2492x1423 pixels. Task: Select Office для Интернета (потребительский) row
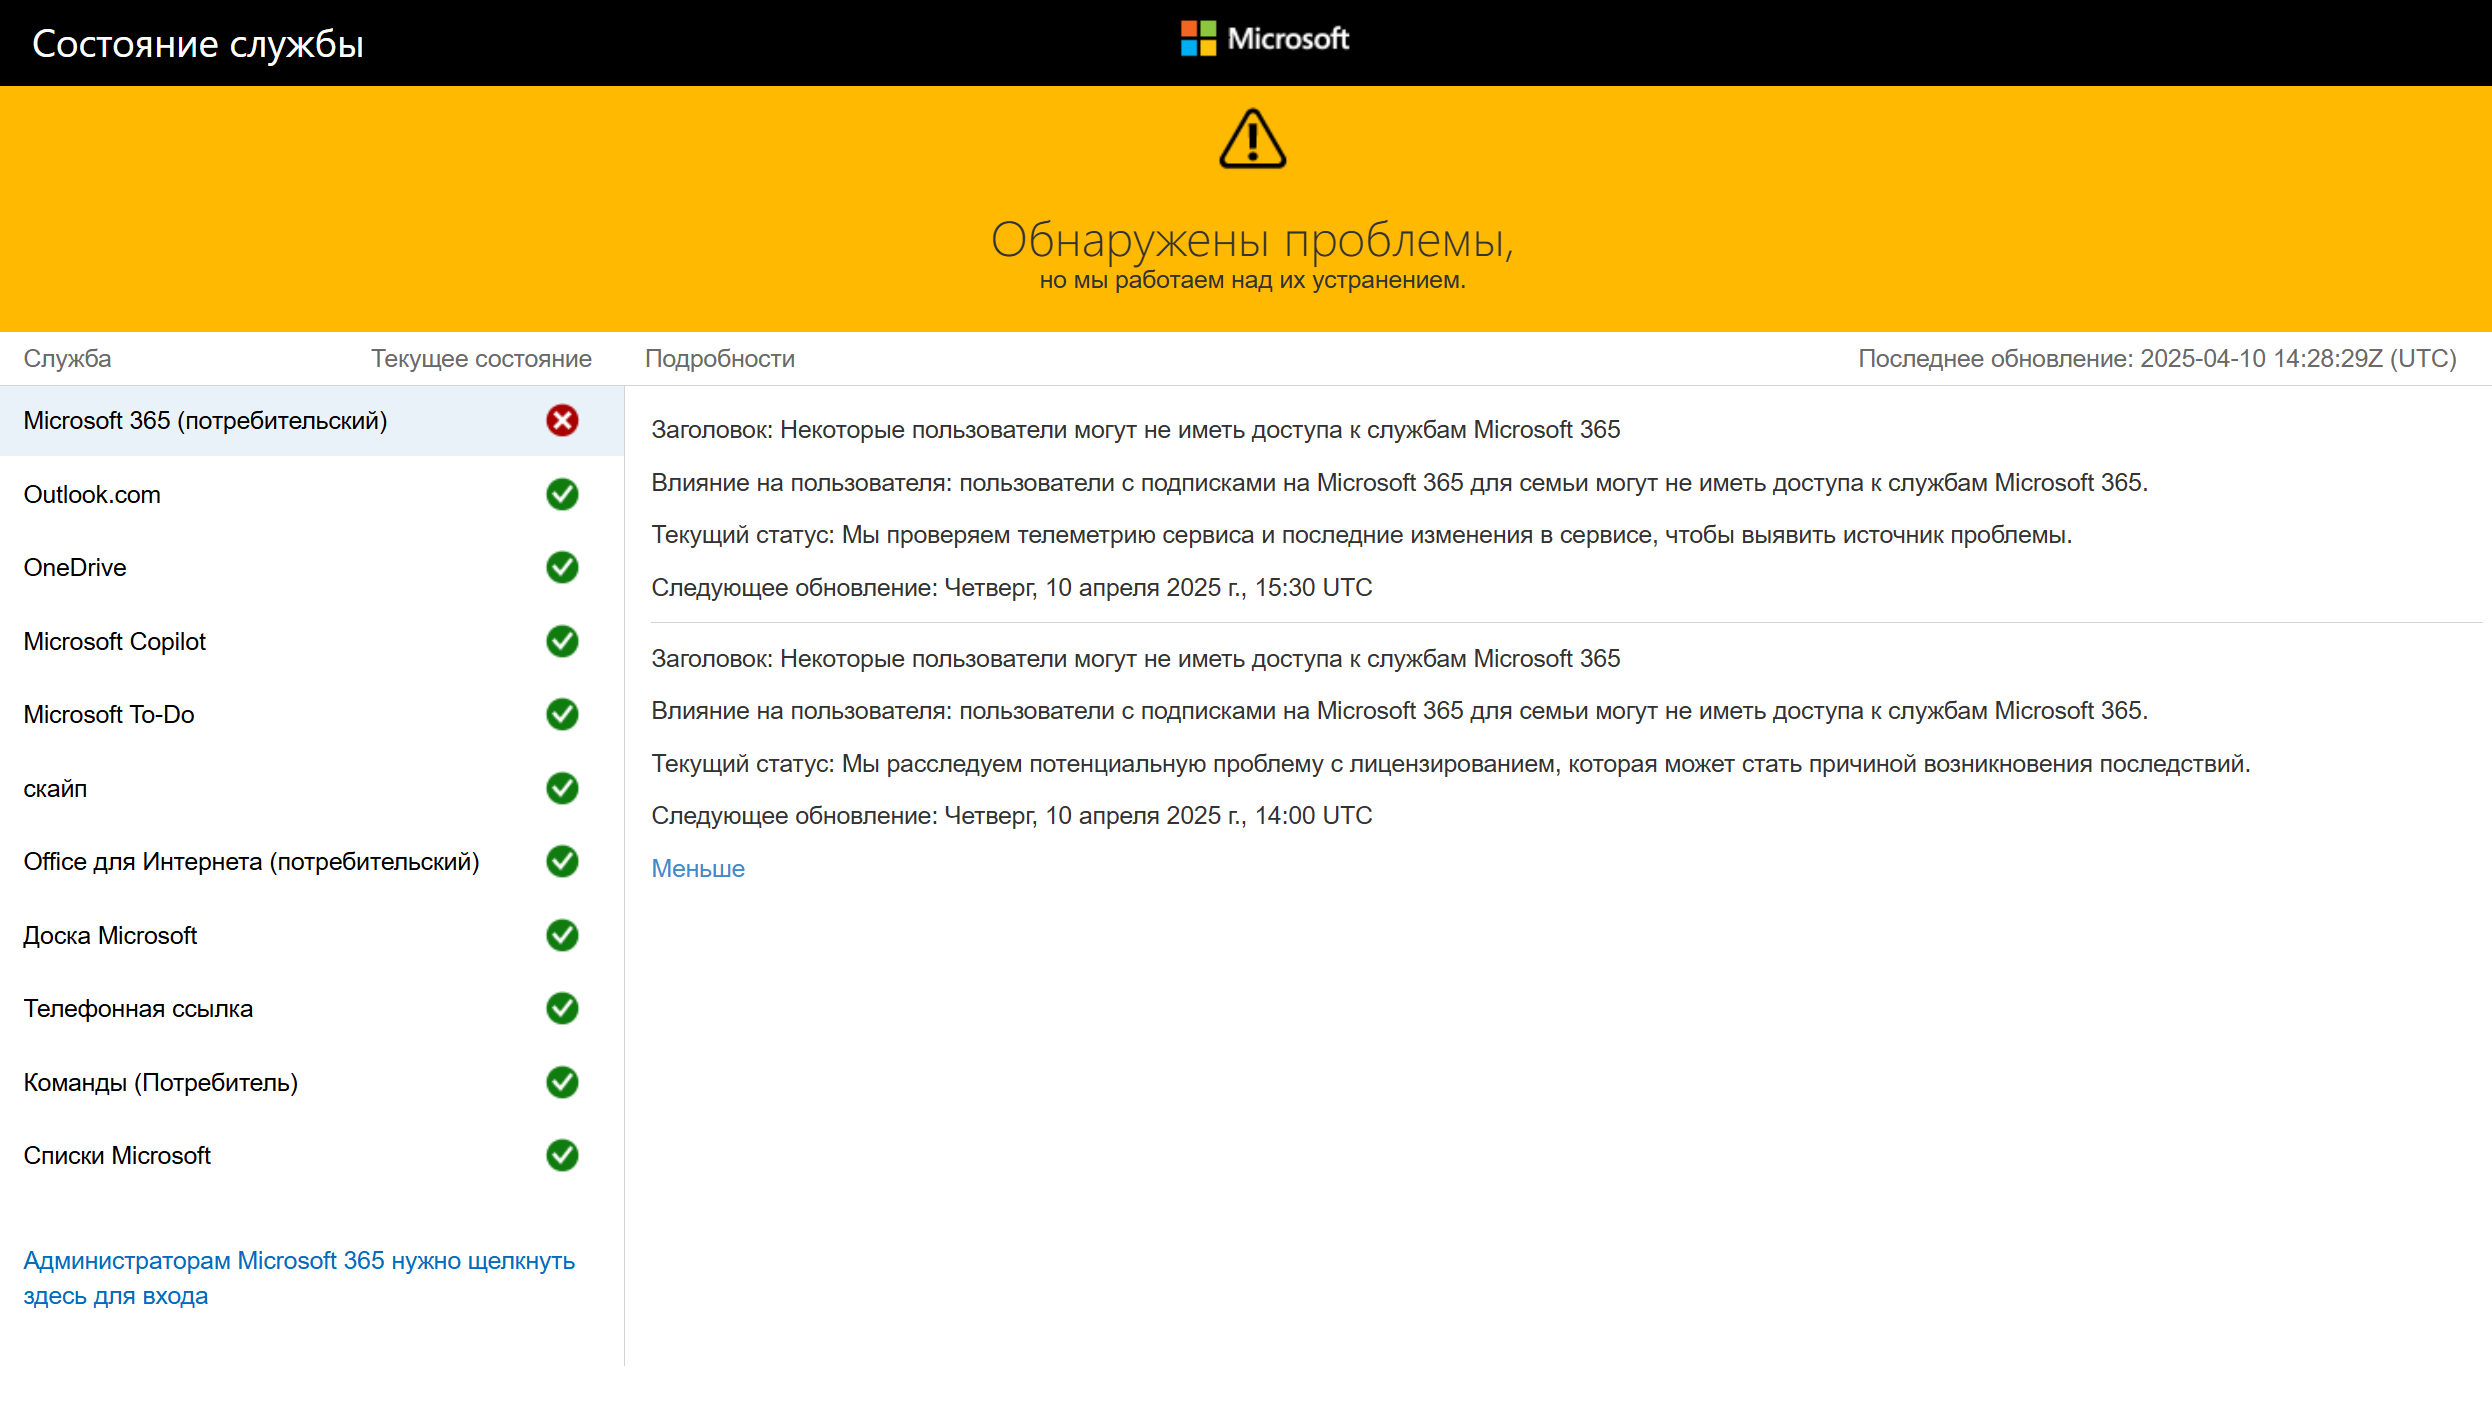(312, 861)
